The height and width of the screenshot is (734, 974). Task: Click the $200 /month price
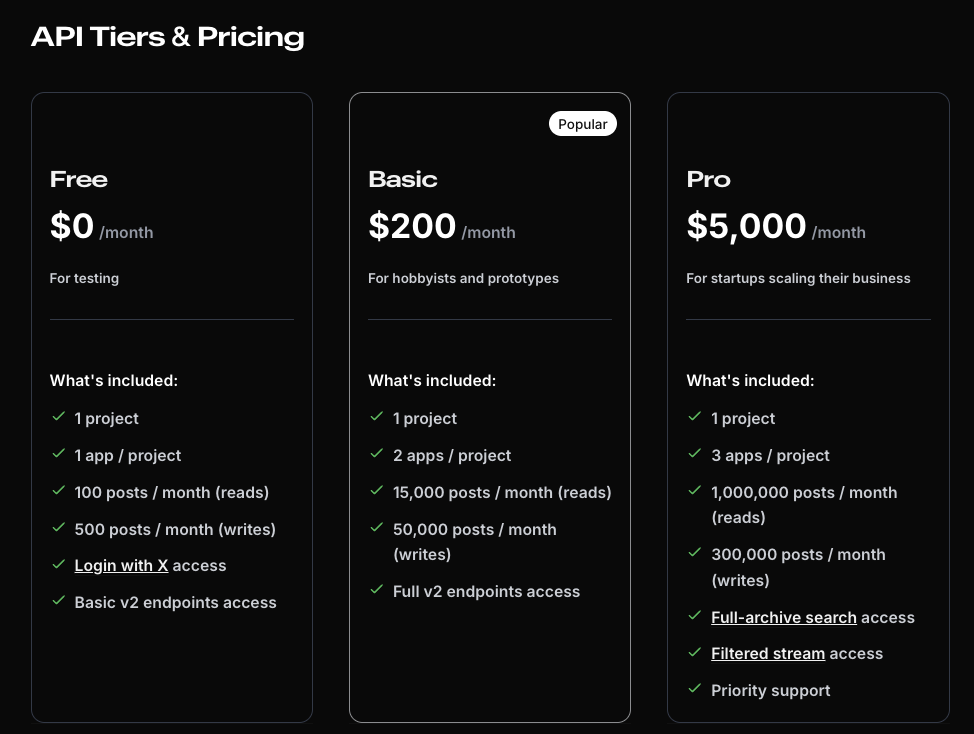(441, 227)
